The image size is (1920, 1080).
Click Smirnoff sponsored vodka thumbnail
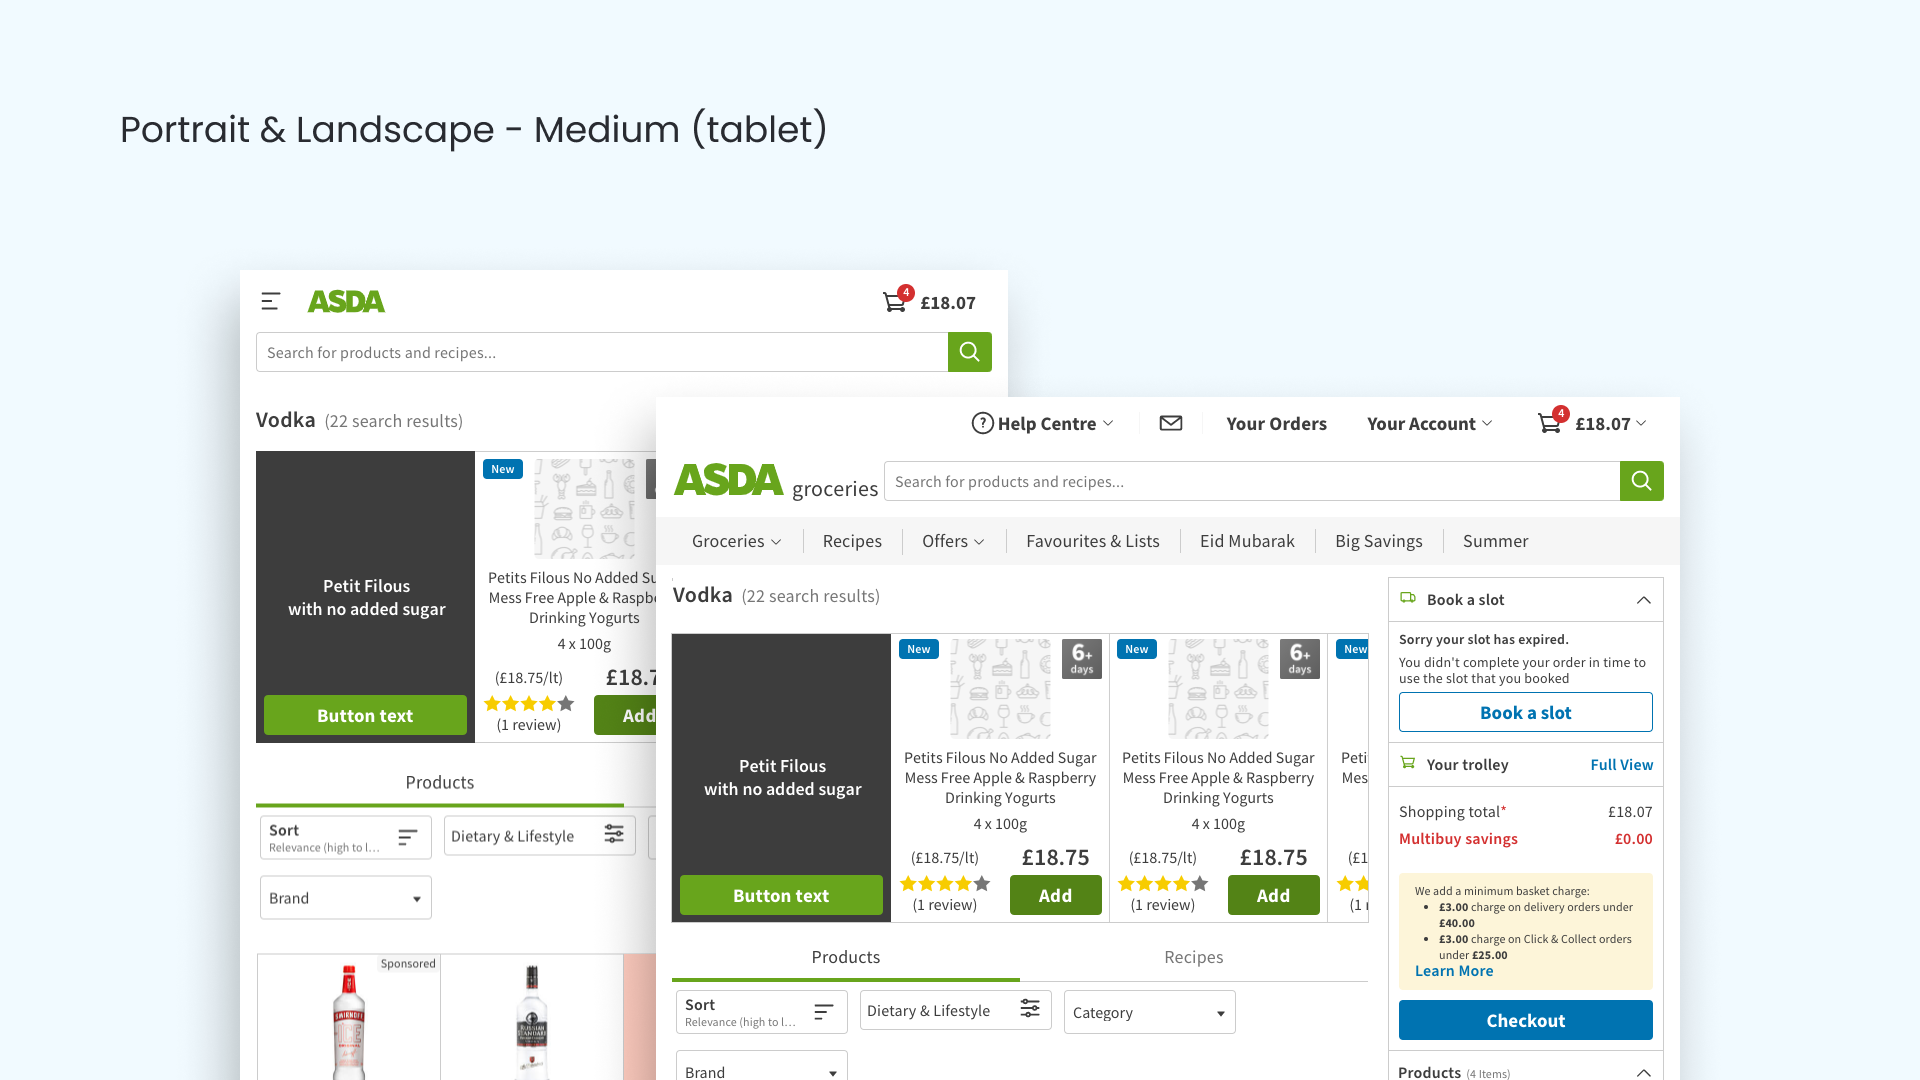[348, 1022]
